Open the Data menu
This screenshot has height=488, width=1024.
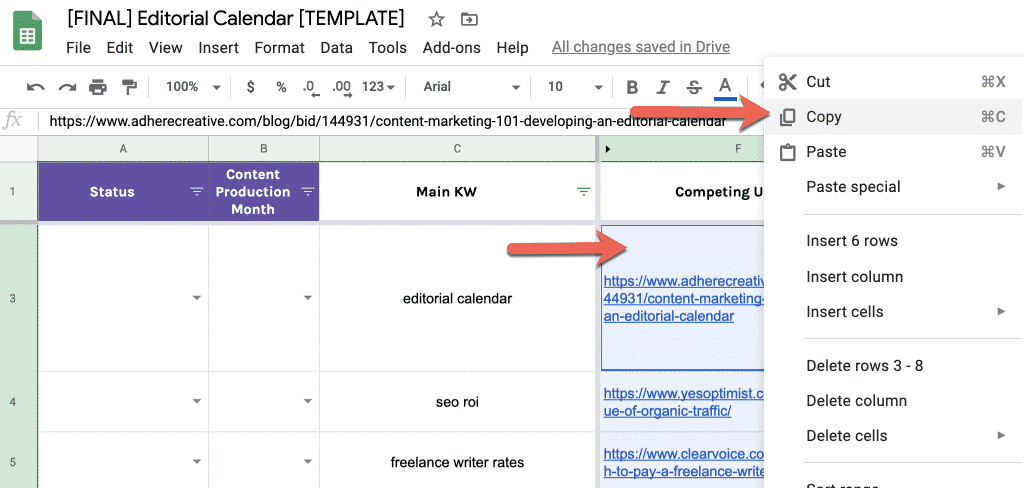tap(336, 48)
